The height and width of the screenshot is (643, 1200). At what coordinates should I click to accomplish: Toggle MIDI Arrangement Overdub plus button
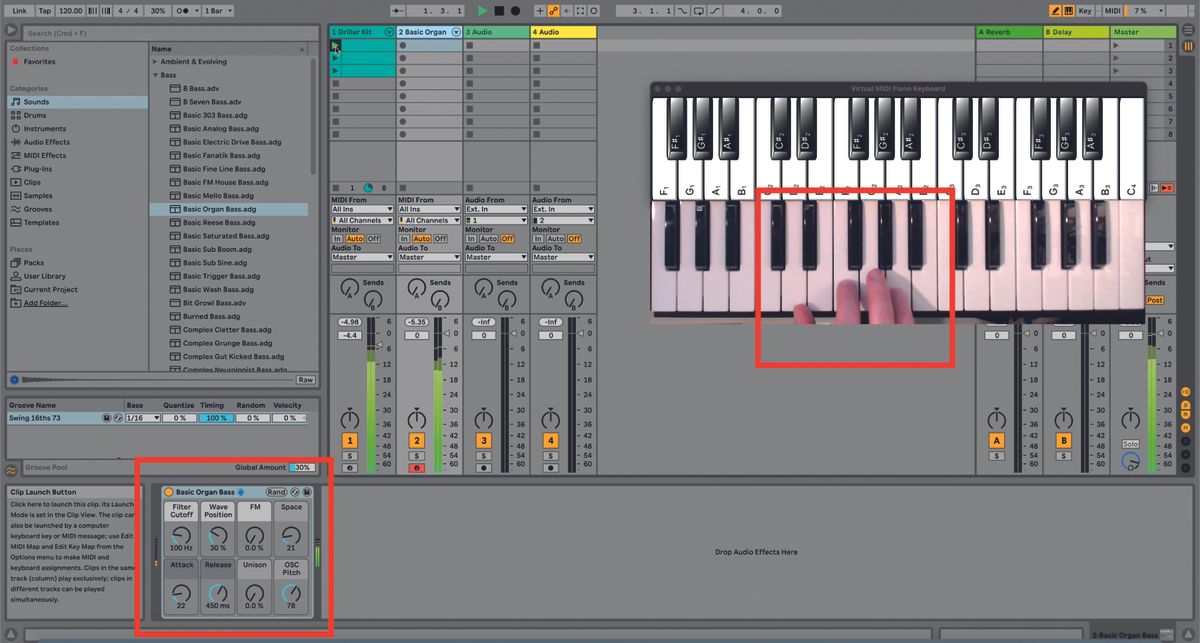(x=541, y=10)
